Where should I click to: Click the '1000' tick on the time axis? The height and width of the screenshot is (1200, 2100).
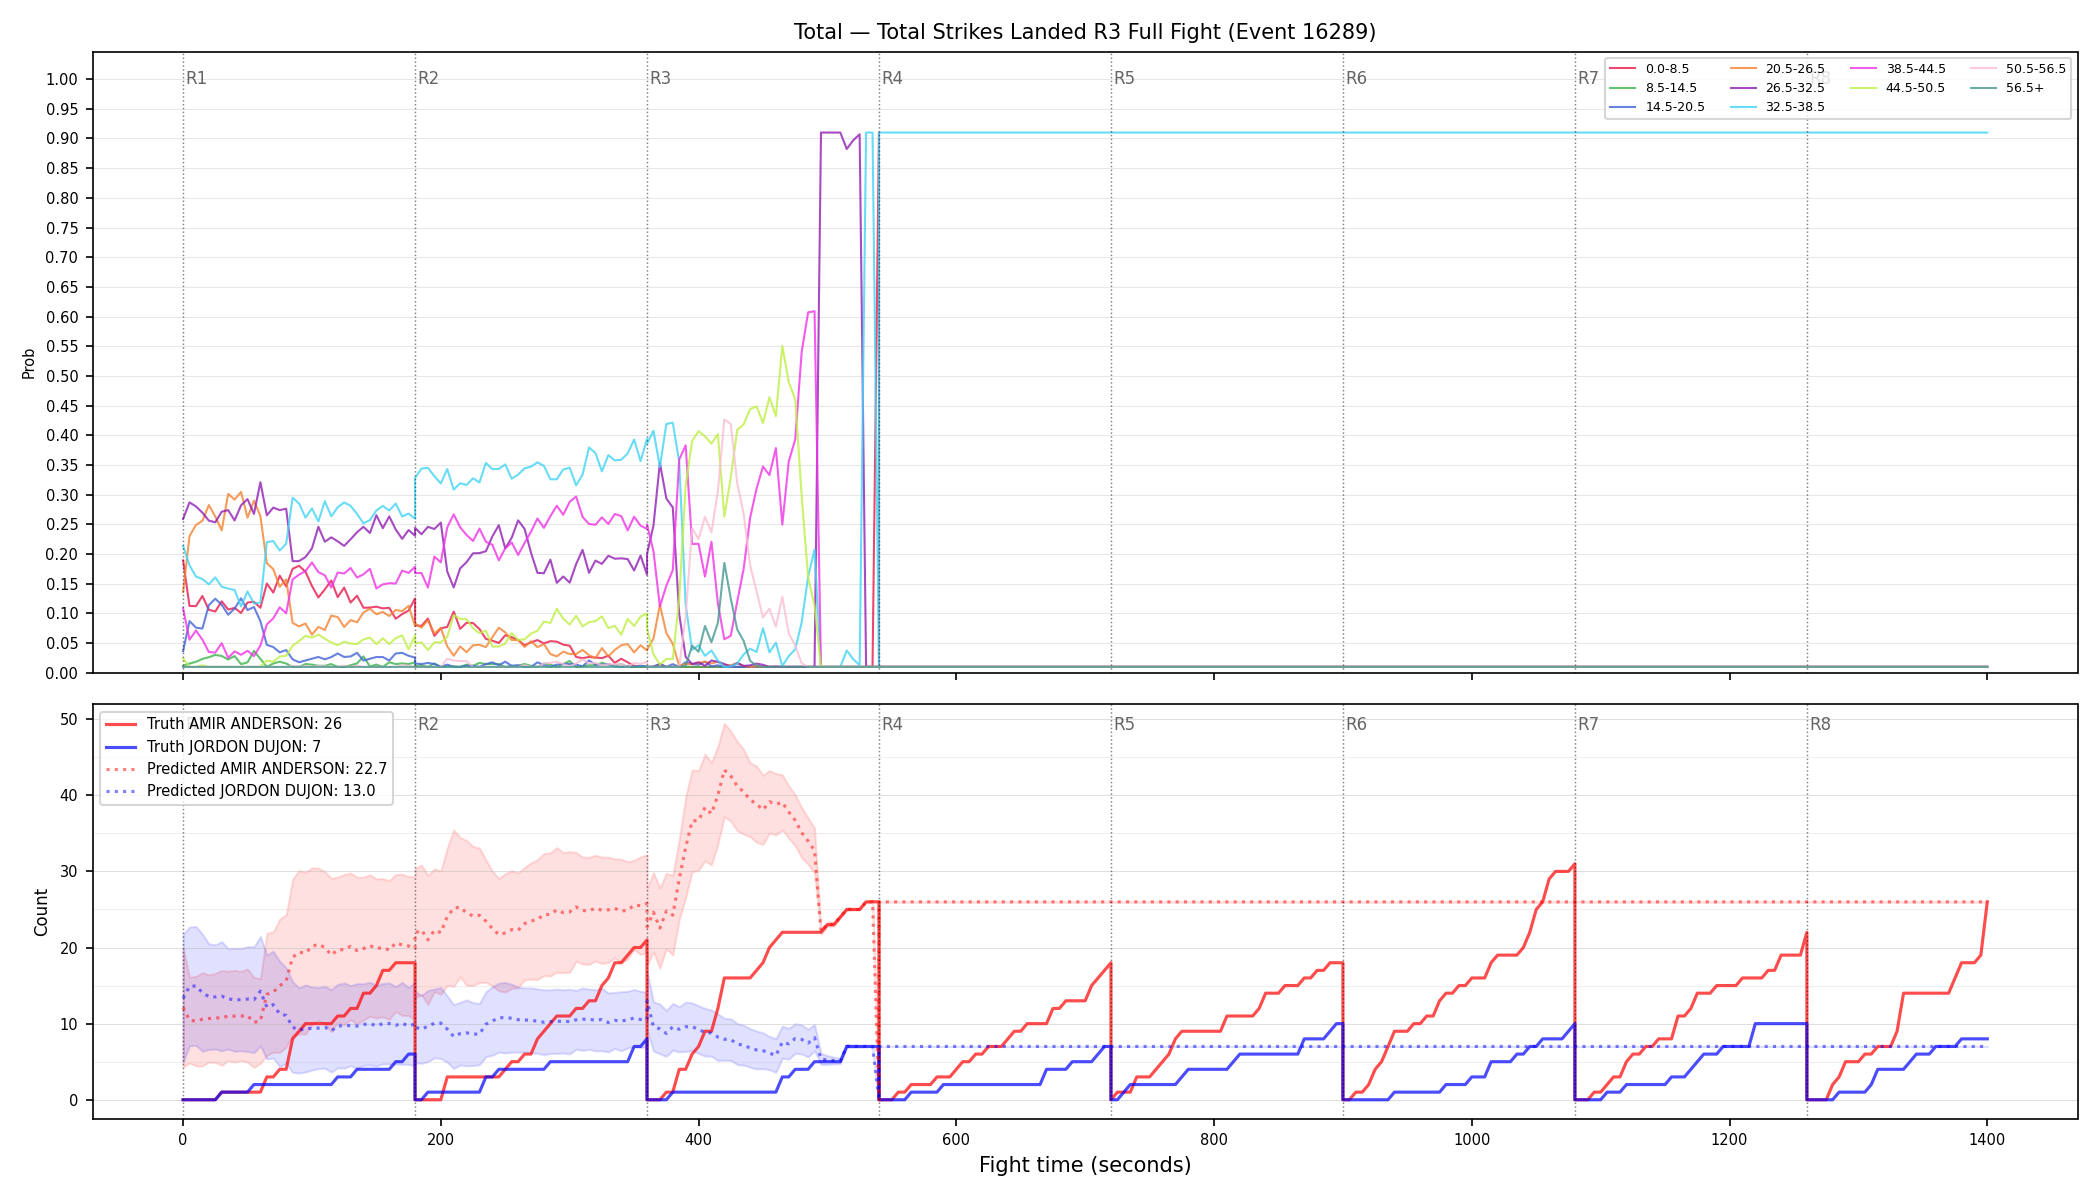[x=1472, y=1139]
